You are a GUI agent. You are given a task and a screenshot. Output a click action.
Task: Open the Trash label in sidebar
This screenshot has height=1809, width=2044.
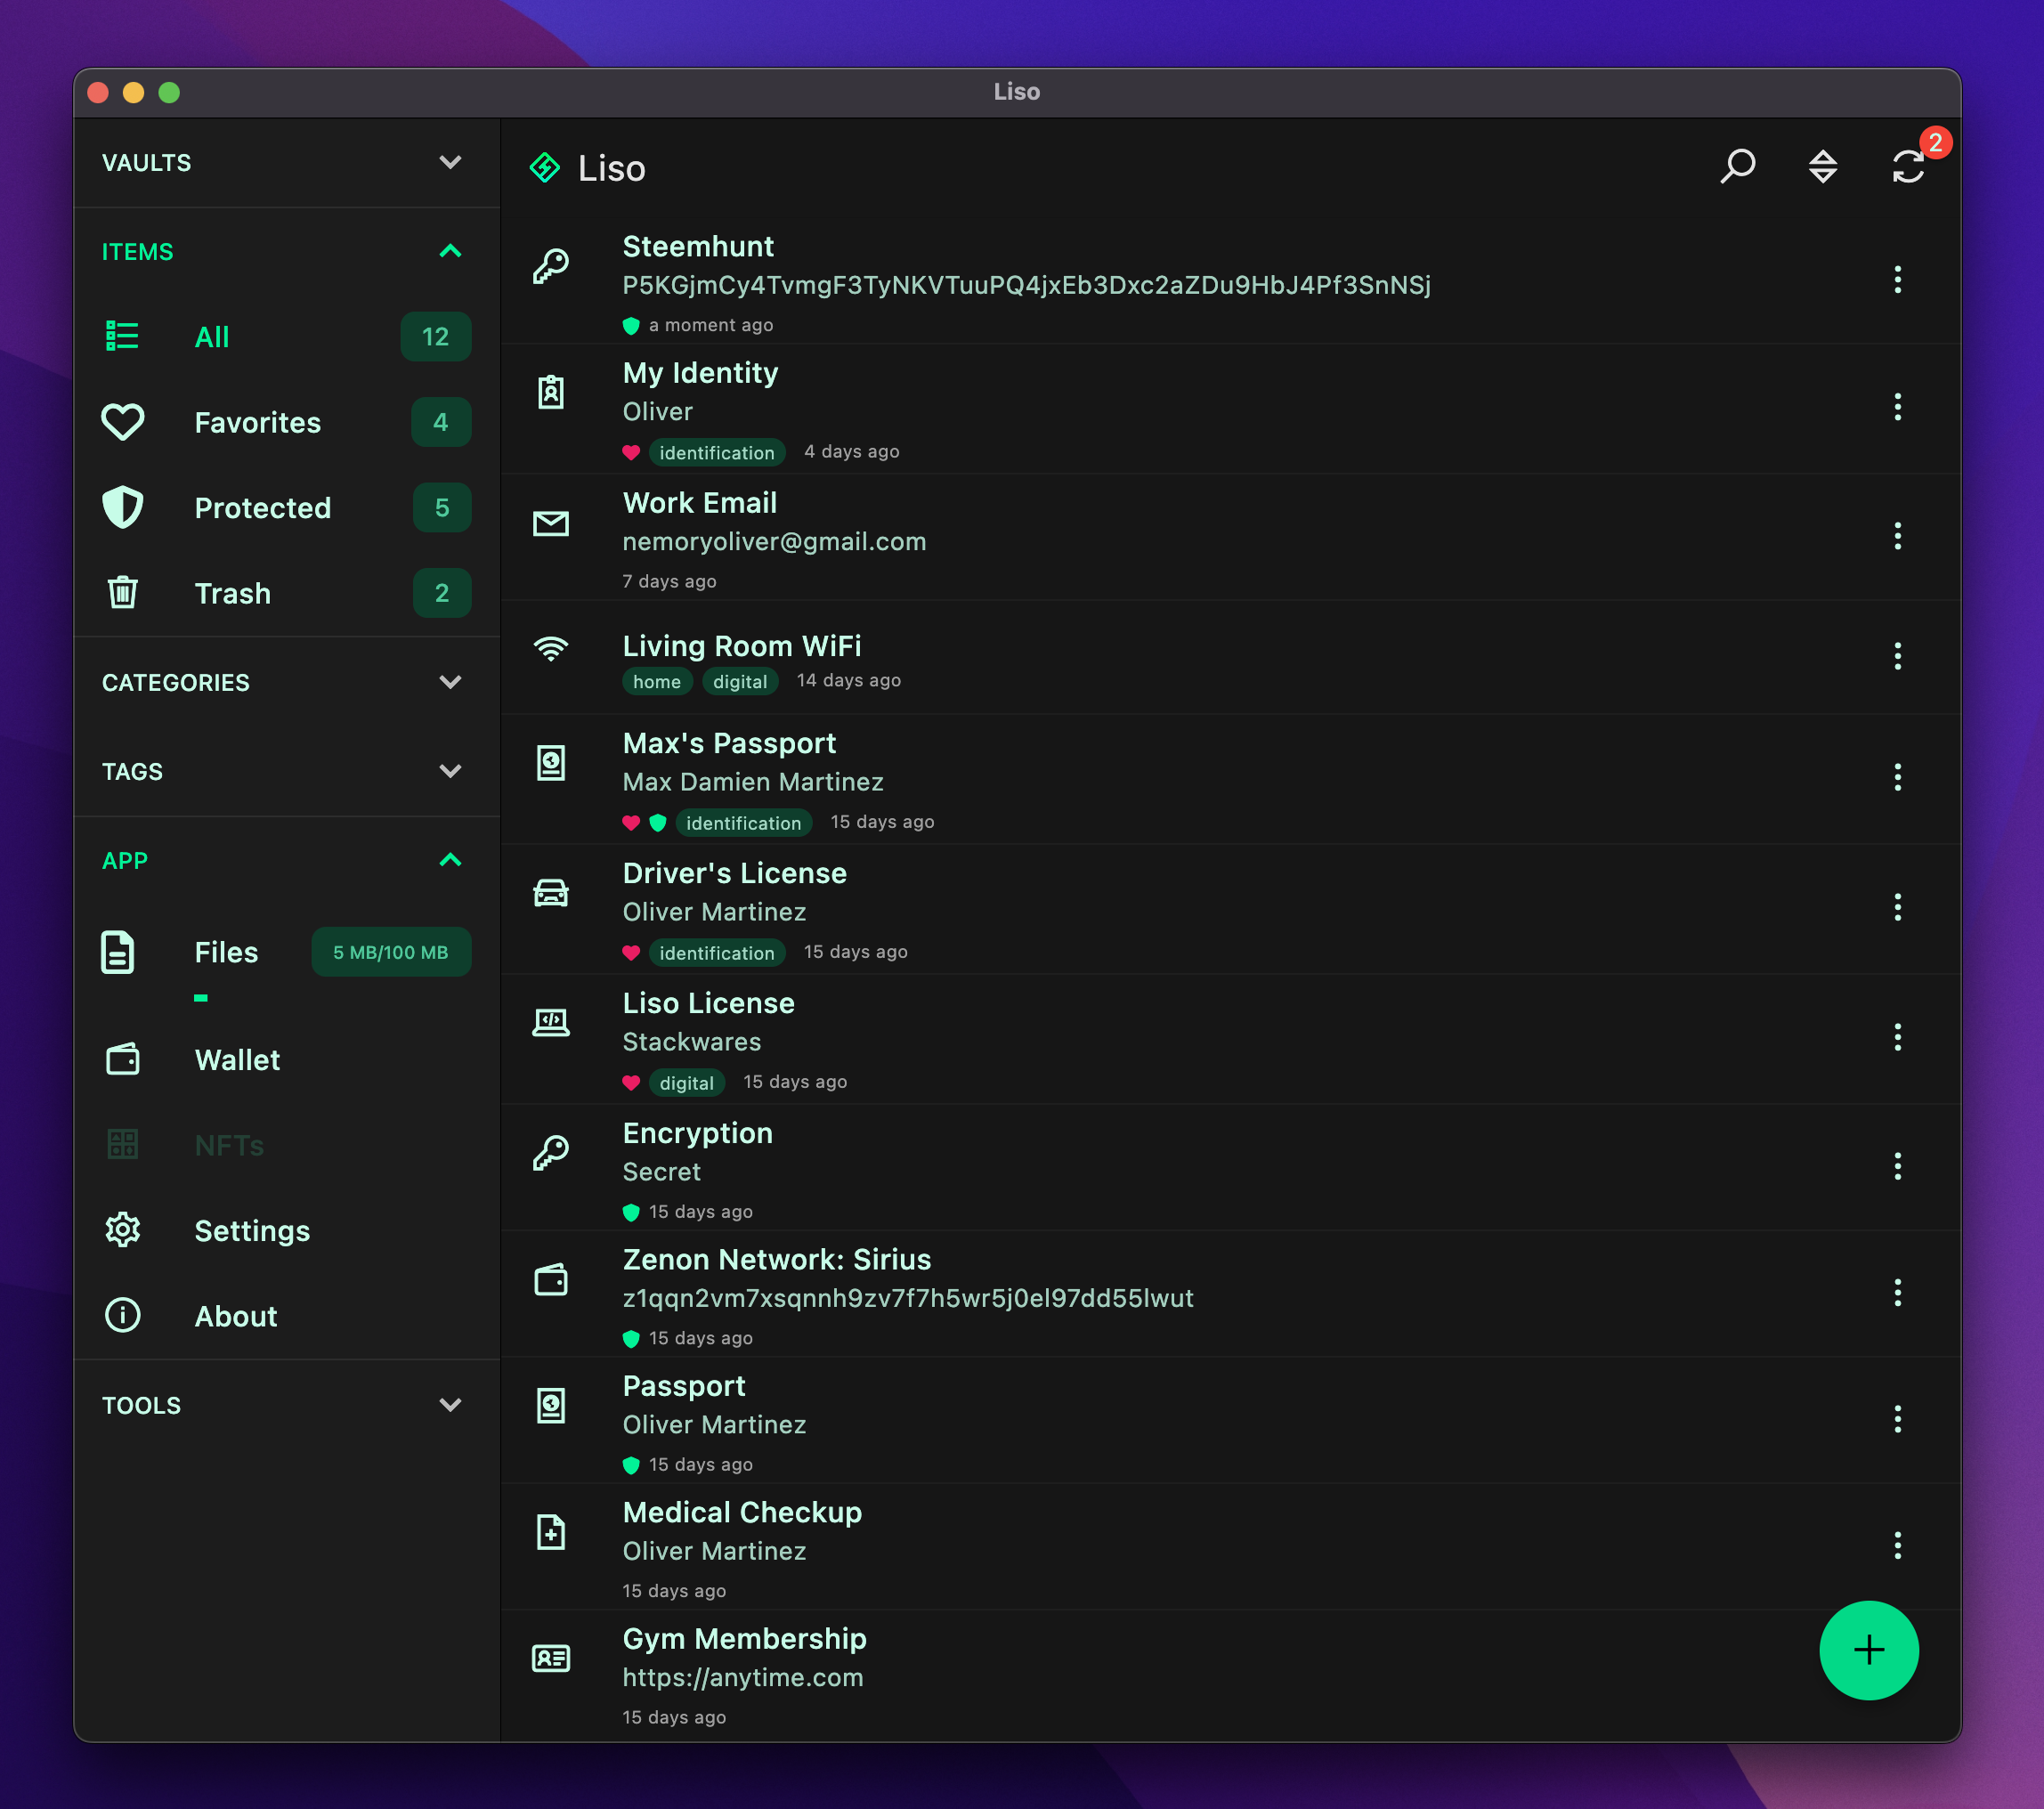(233, 593)
